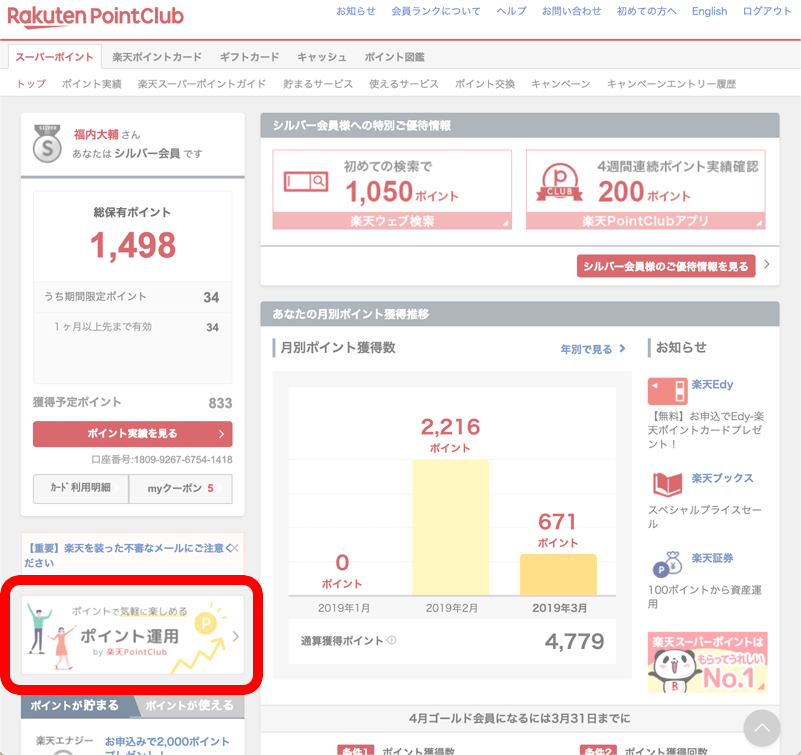Viewport: 801px width, 755px height.
Task: Click the Rakuten PointClub logo
Action: [96, 16]
